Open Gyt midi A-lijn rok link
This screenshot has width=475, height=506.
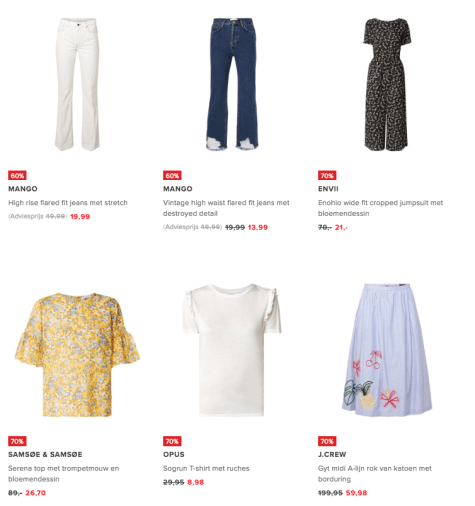click(375, 474)
